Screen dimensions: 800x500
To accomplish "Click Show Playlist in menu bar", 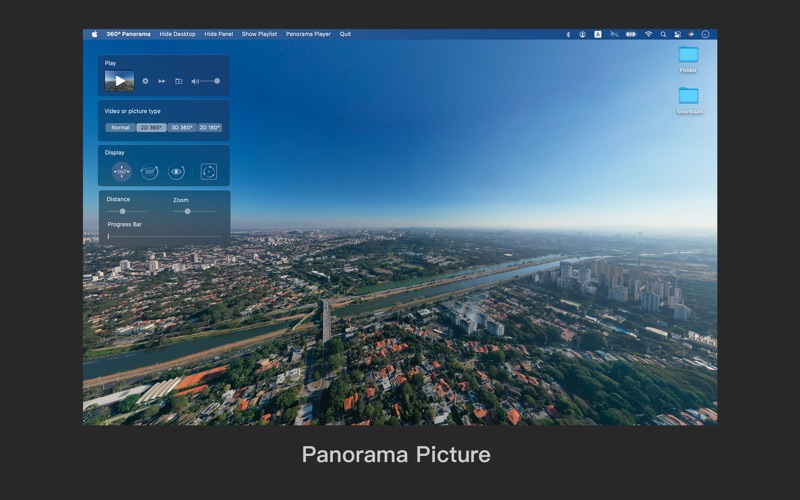I will click(x=259, y=34).
